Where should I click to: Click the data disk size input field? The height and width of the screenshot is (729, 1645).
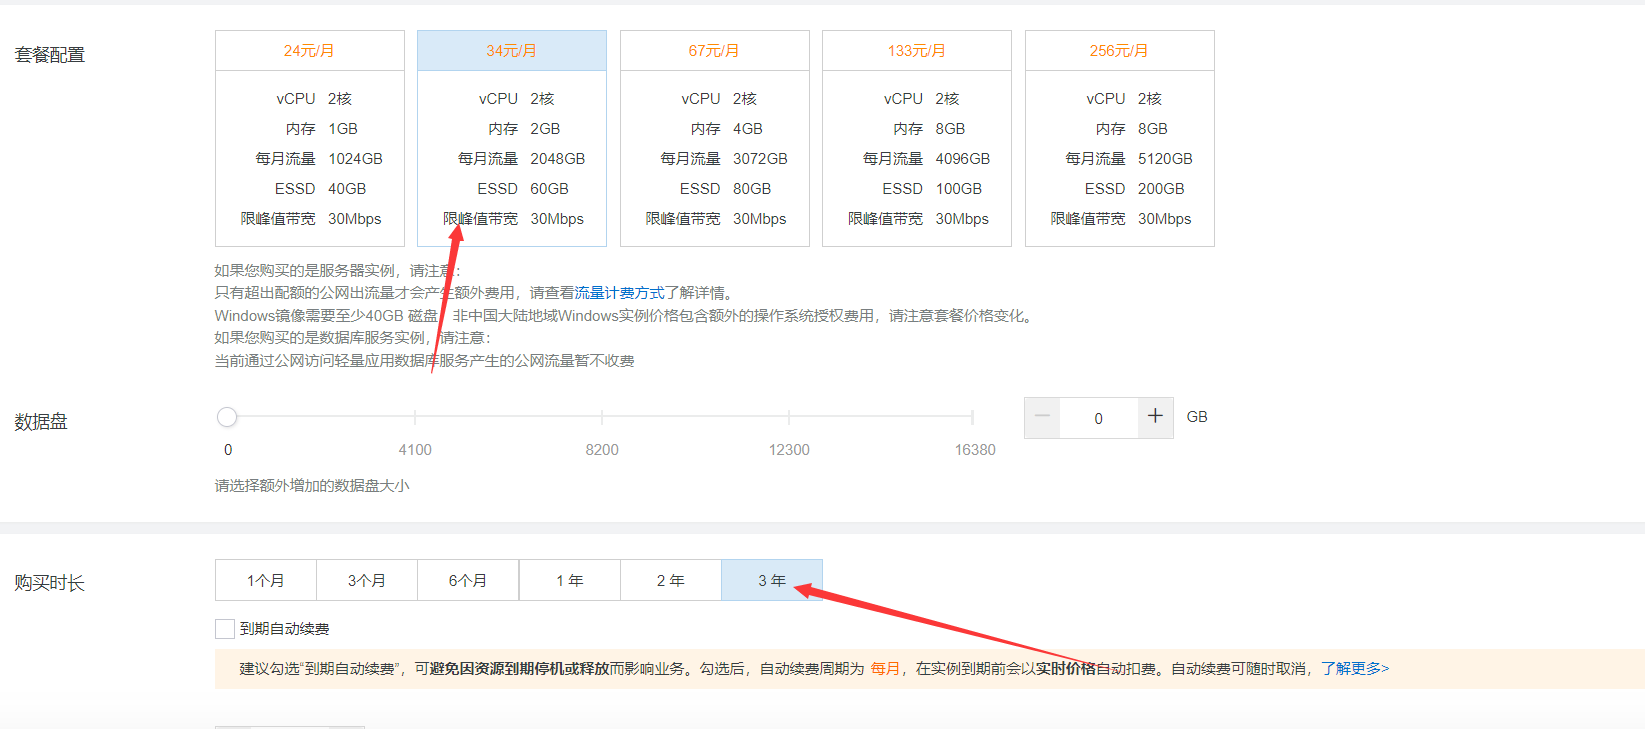coord(1098,418)
